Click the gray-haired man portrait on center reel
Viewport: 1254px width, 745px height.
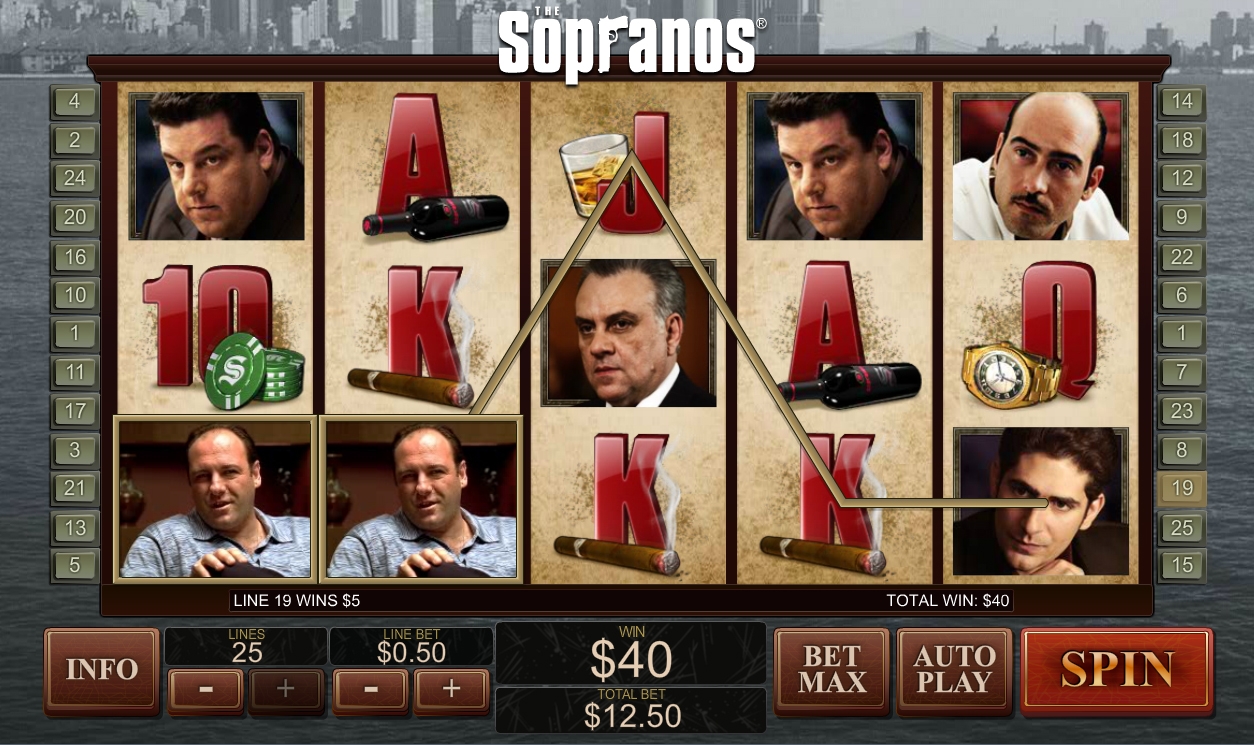click(629, 333)
